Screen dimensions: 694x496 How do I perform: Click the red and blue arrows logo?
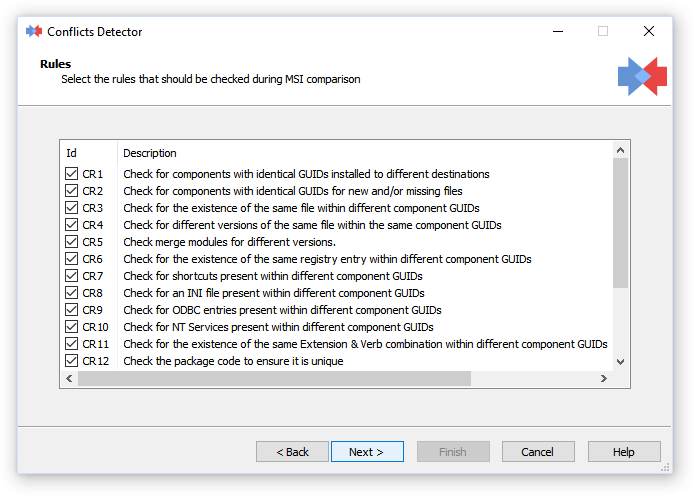coord(642,77)
